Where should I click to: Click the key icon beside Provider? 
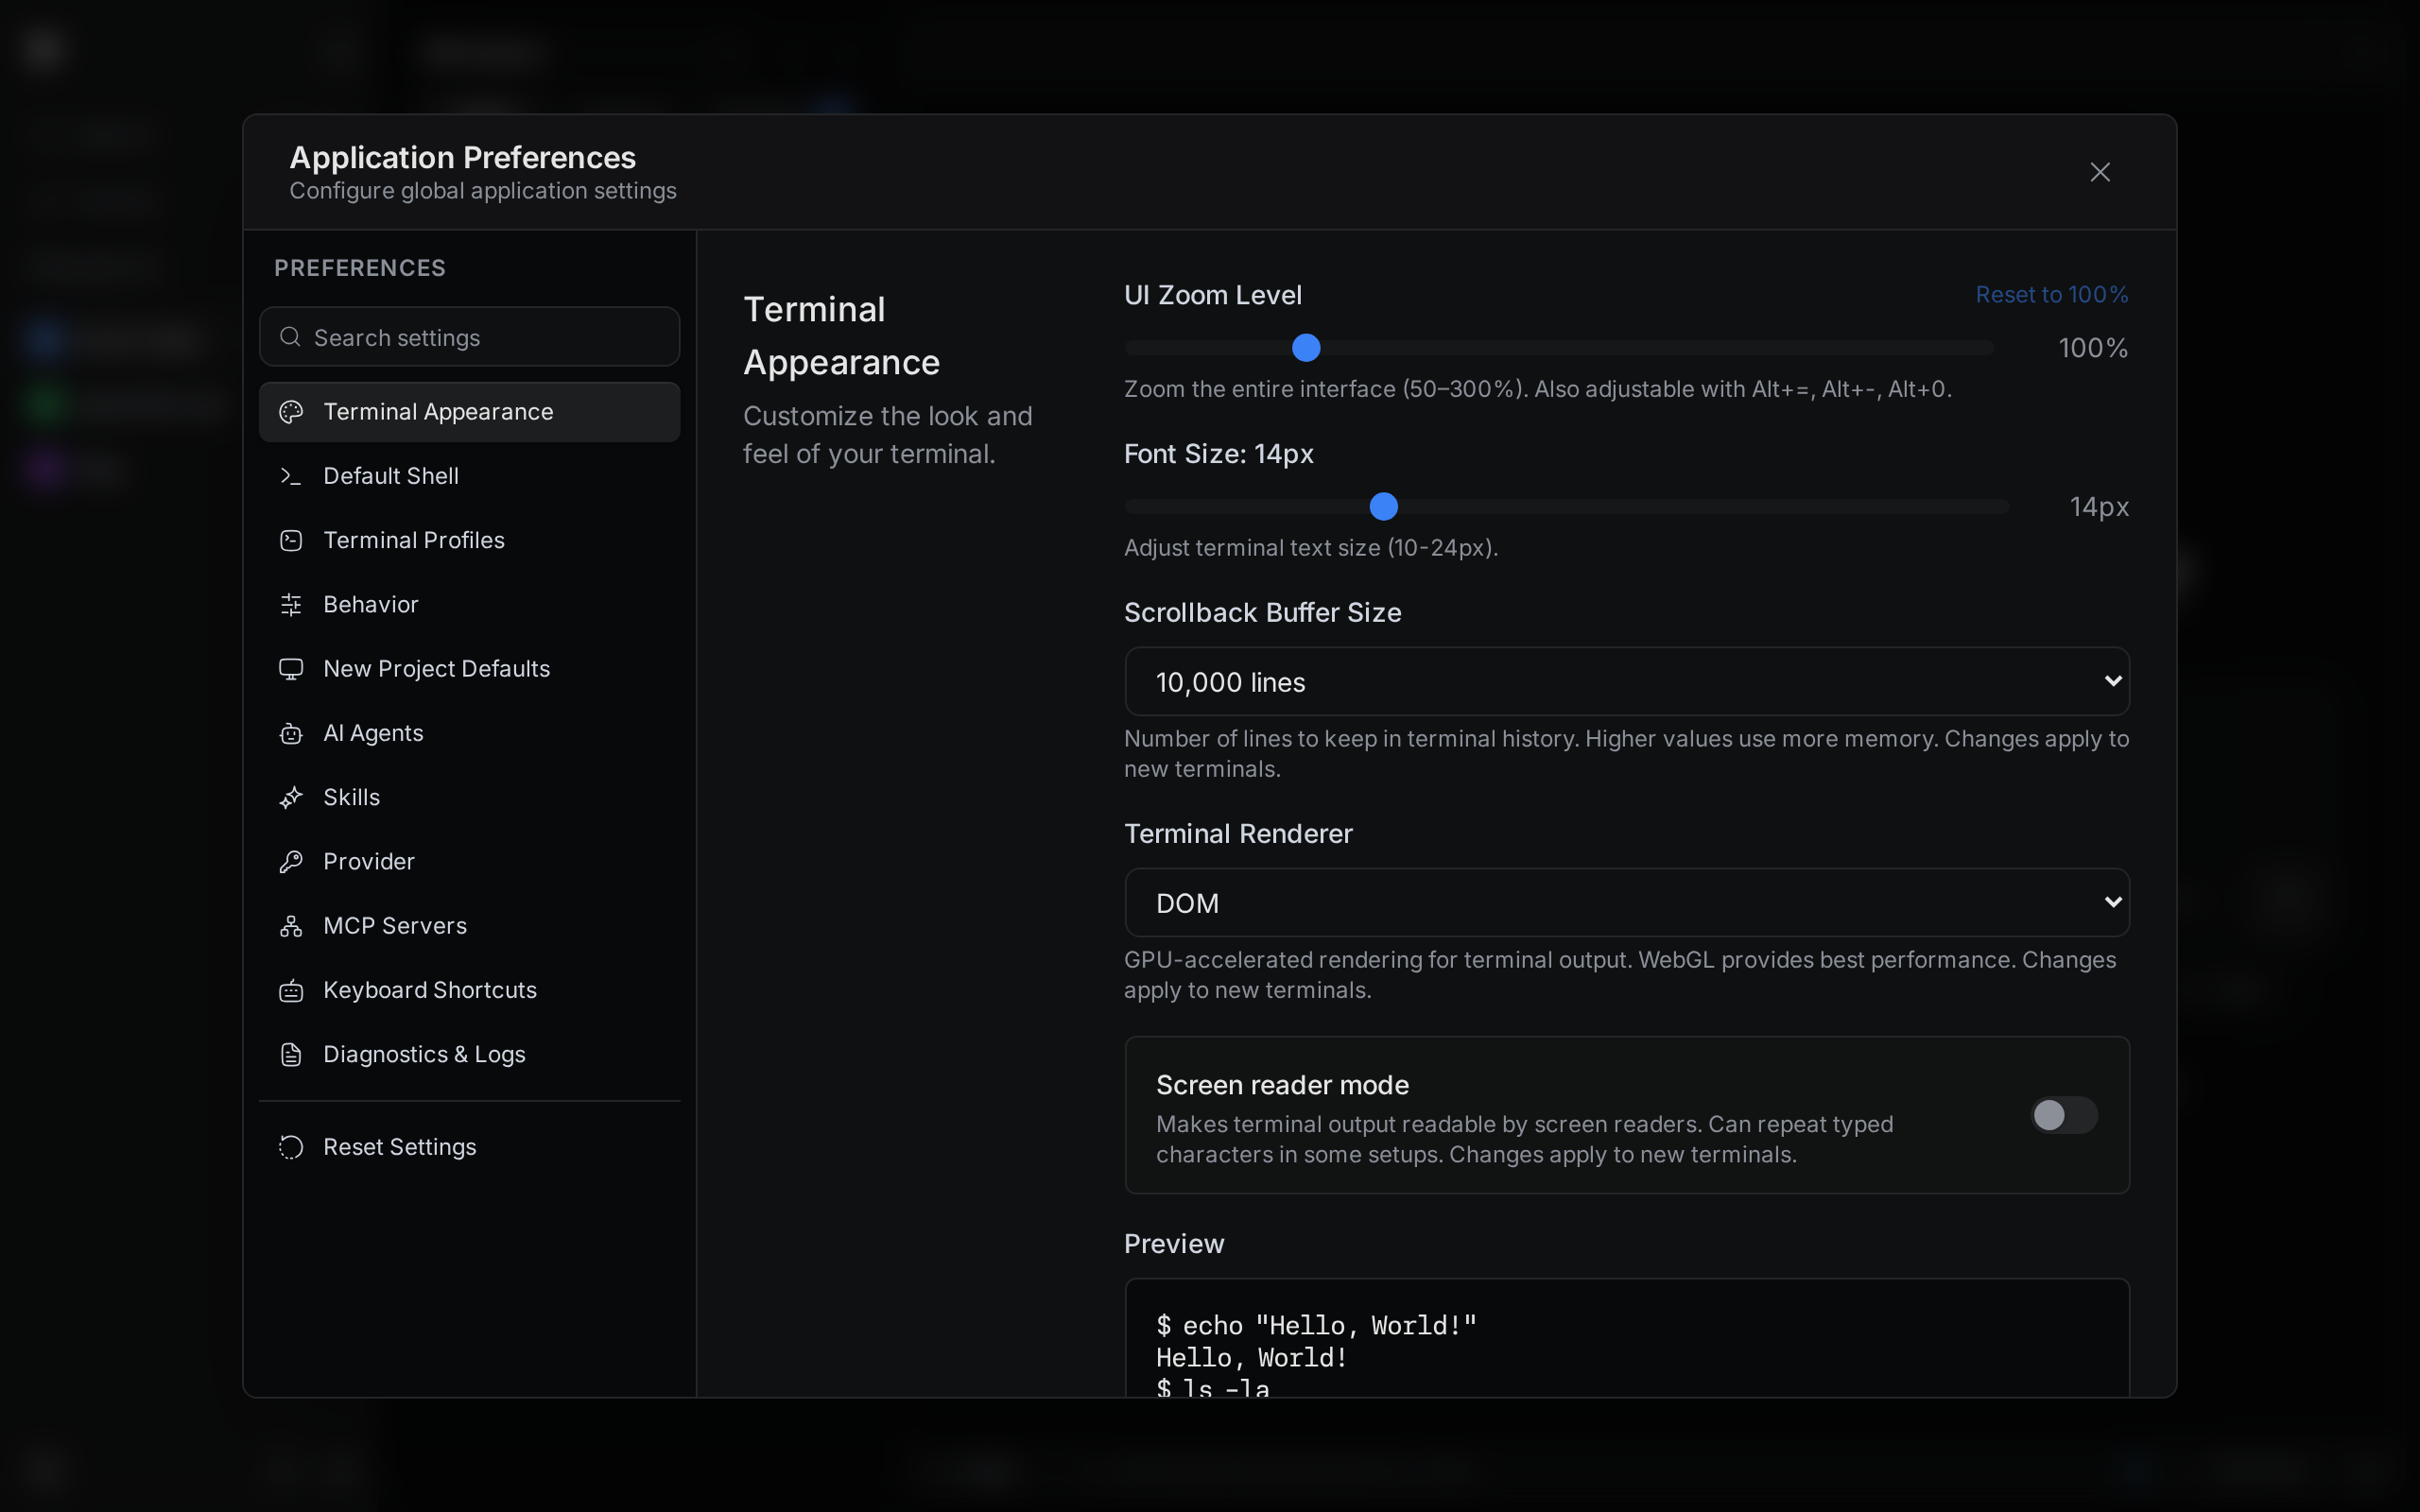click(x=291, y=862)
